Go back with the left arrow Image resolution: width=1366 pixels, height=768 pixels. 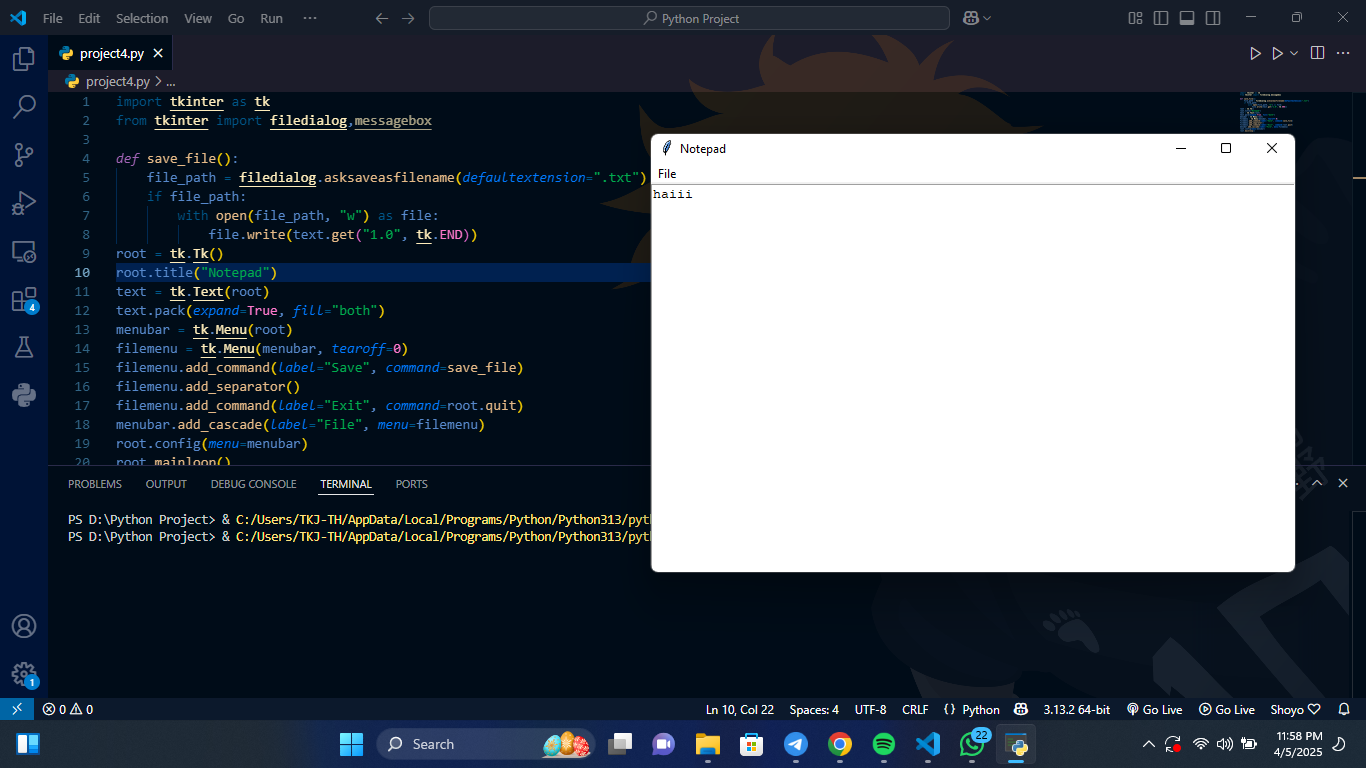(x=381, y=18)
